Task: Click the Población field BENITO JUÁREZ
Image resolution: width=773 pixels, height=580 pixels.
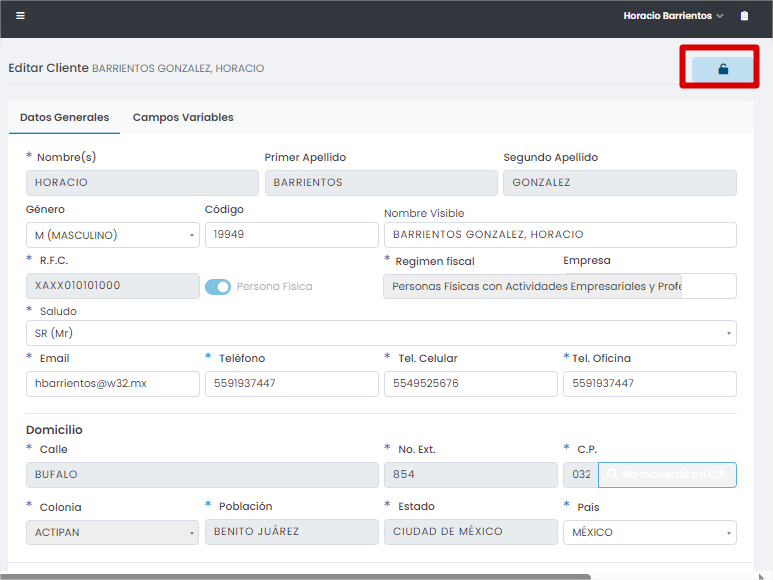Action: [x=291, y=532]
